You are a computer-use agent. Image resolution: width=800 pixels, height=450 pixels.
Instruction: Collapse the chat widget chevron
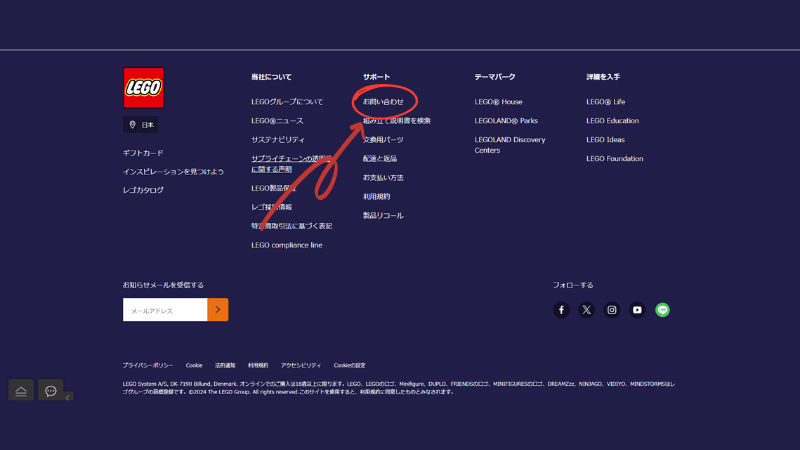68,397
